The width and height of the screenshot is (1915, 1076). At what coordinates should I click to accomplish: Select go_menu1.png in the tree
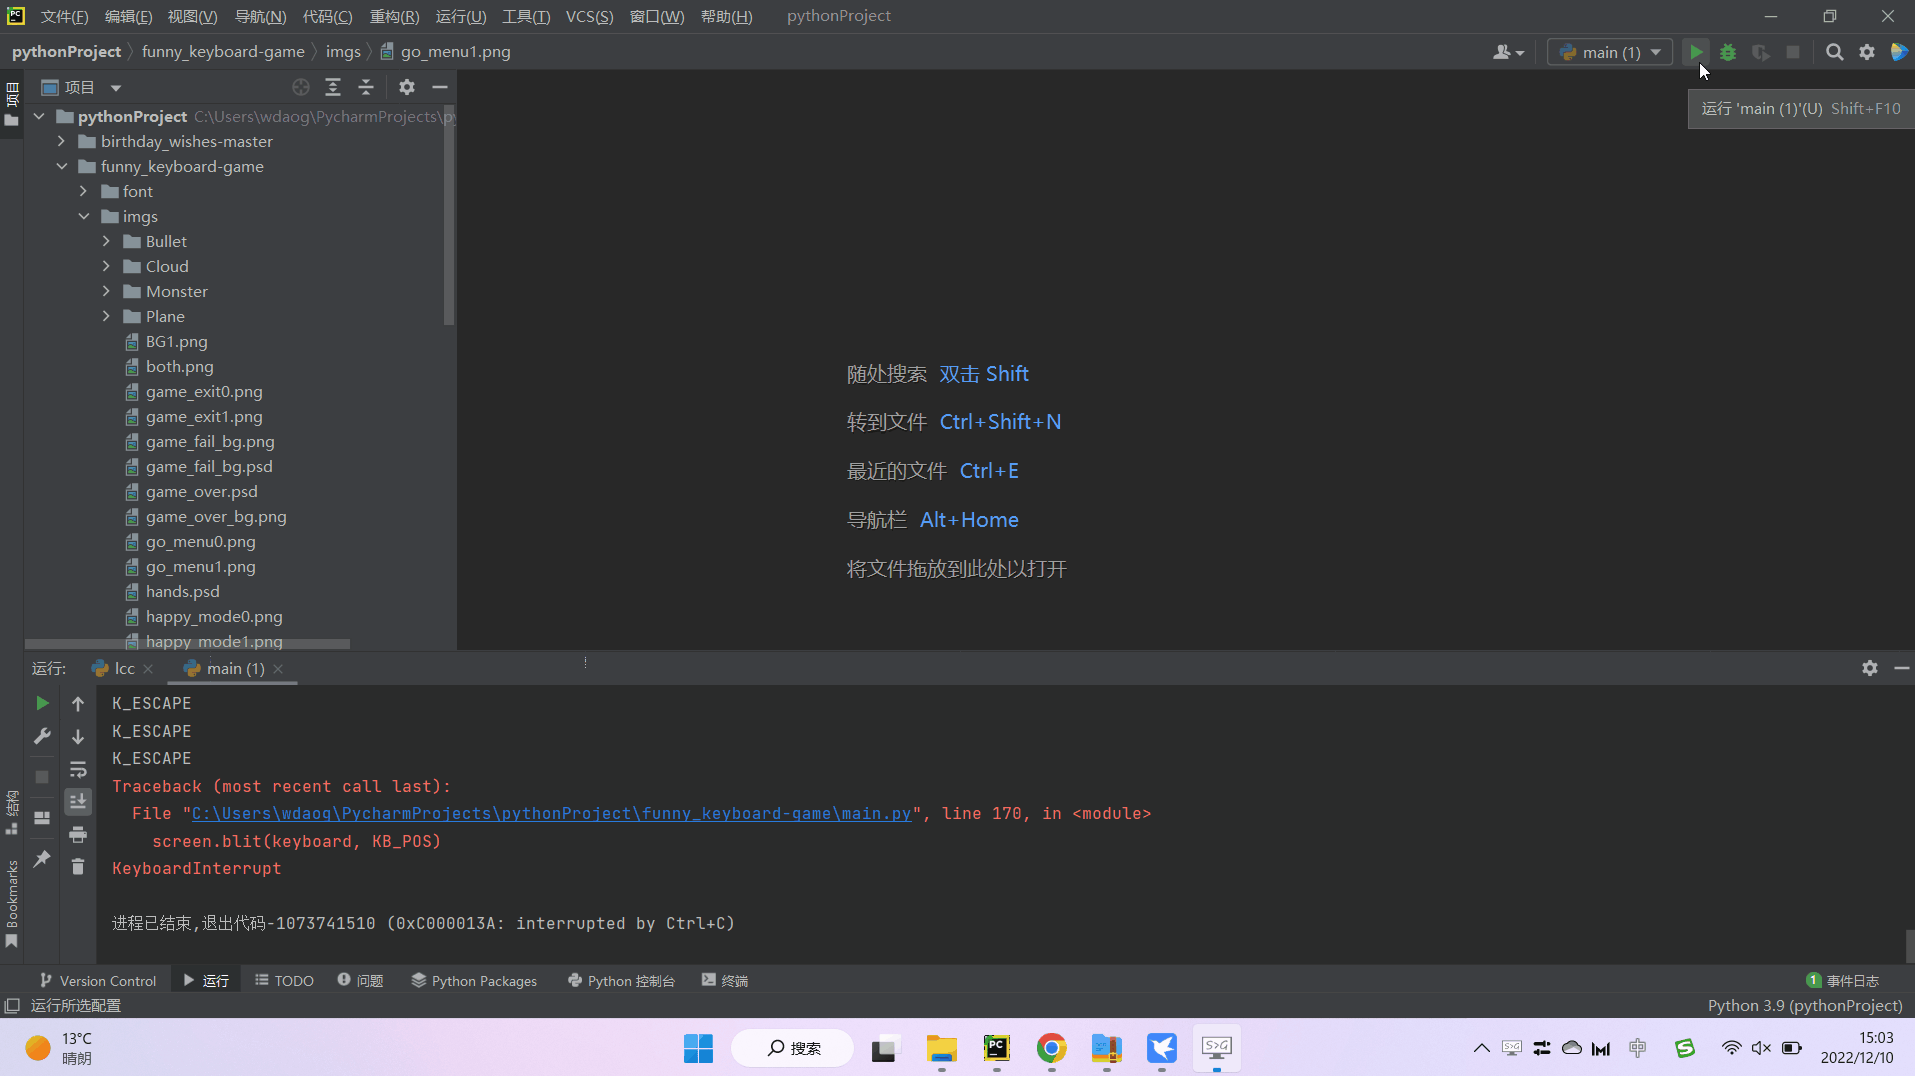200,566
